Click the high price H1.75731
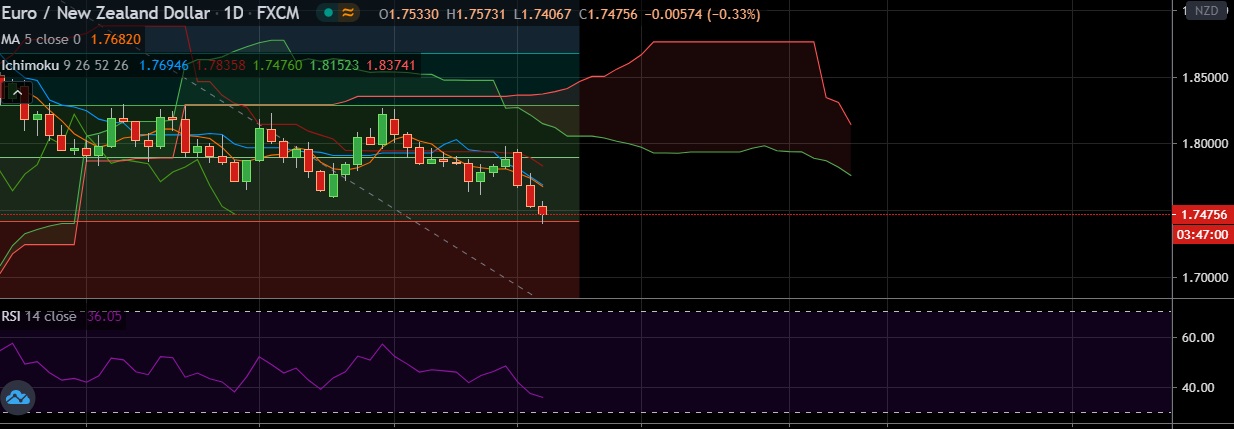Screen dimensions: 1234x429 tap(475, 14)
